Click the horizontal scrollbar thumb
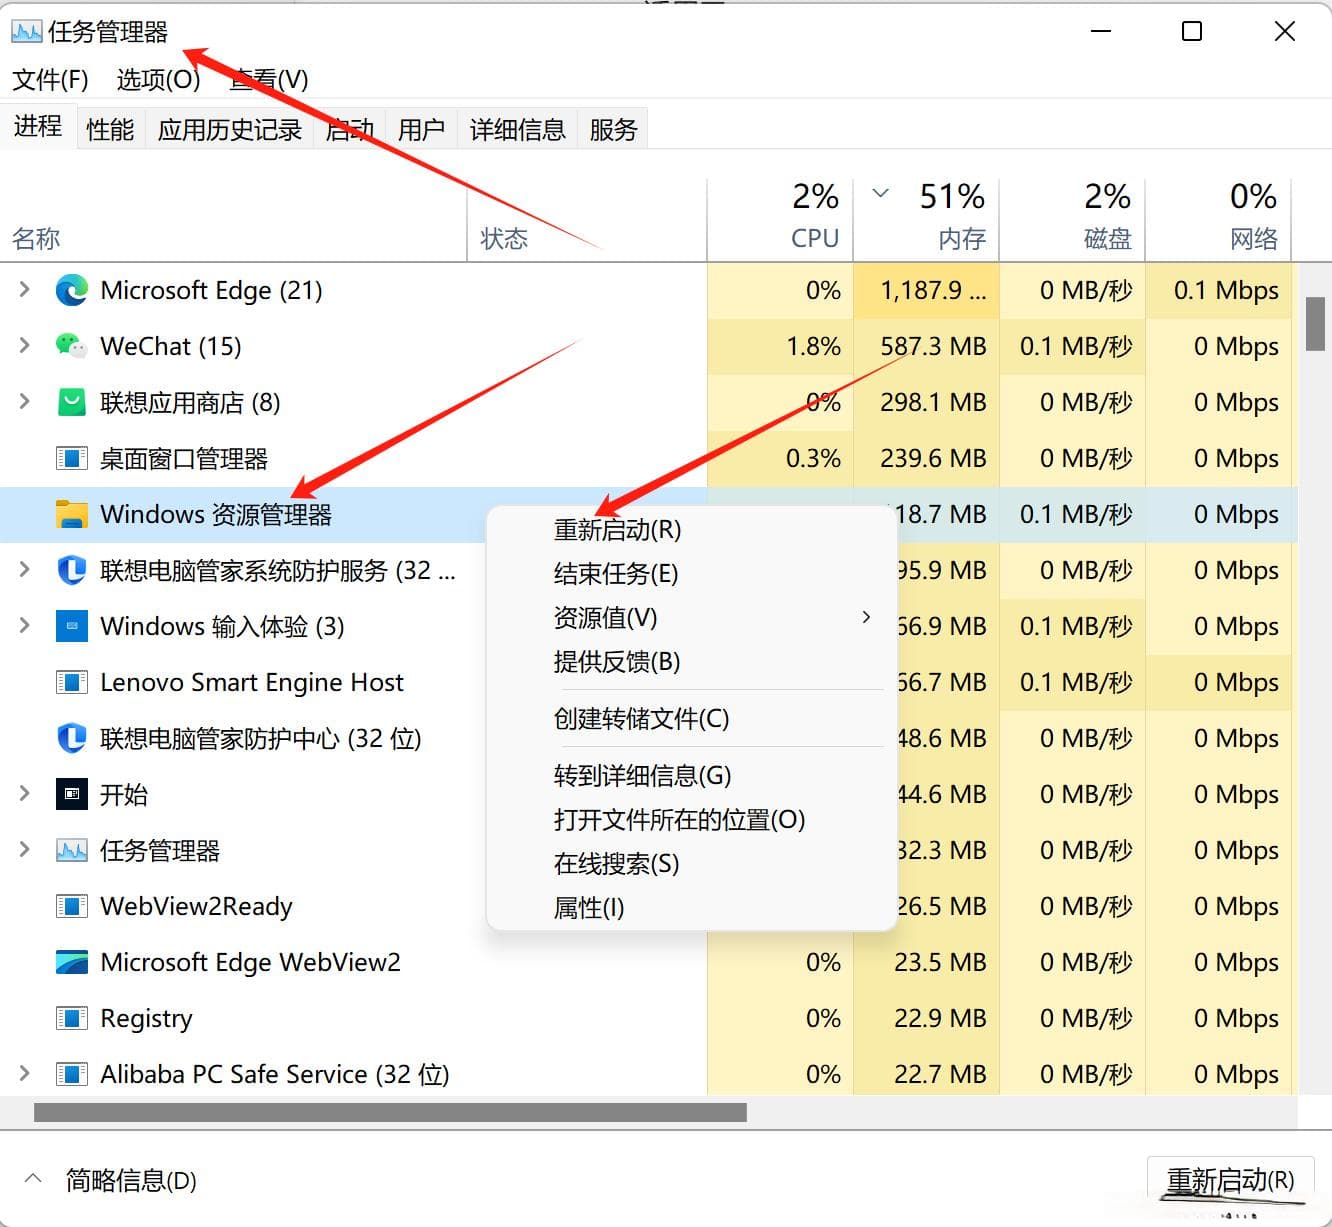This screenshot has height=1227, width=1332. click(390, 1112)
